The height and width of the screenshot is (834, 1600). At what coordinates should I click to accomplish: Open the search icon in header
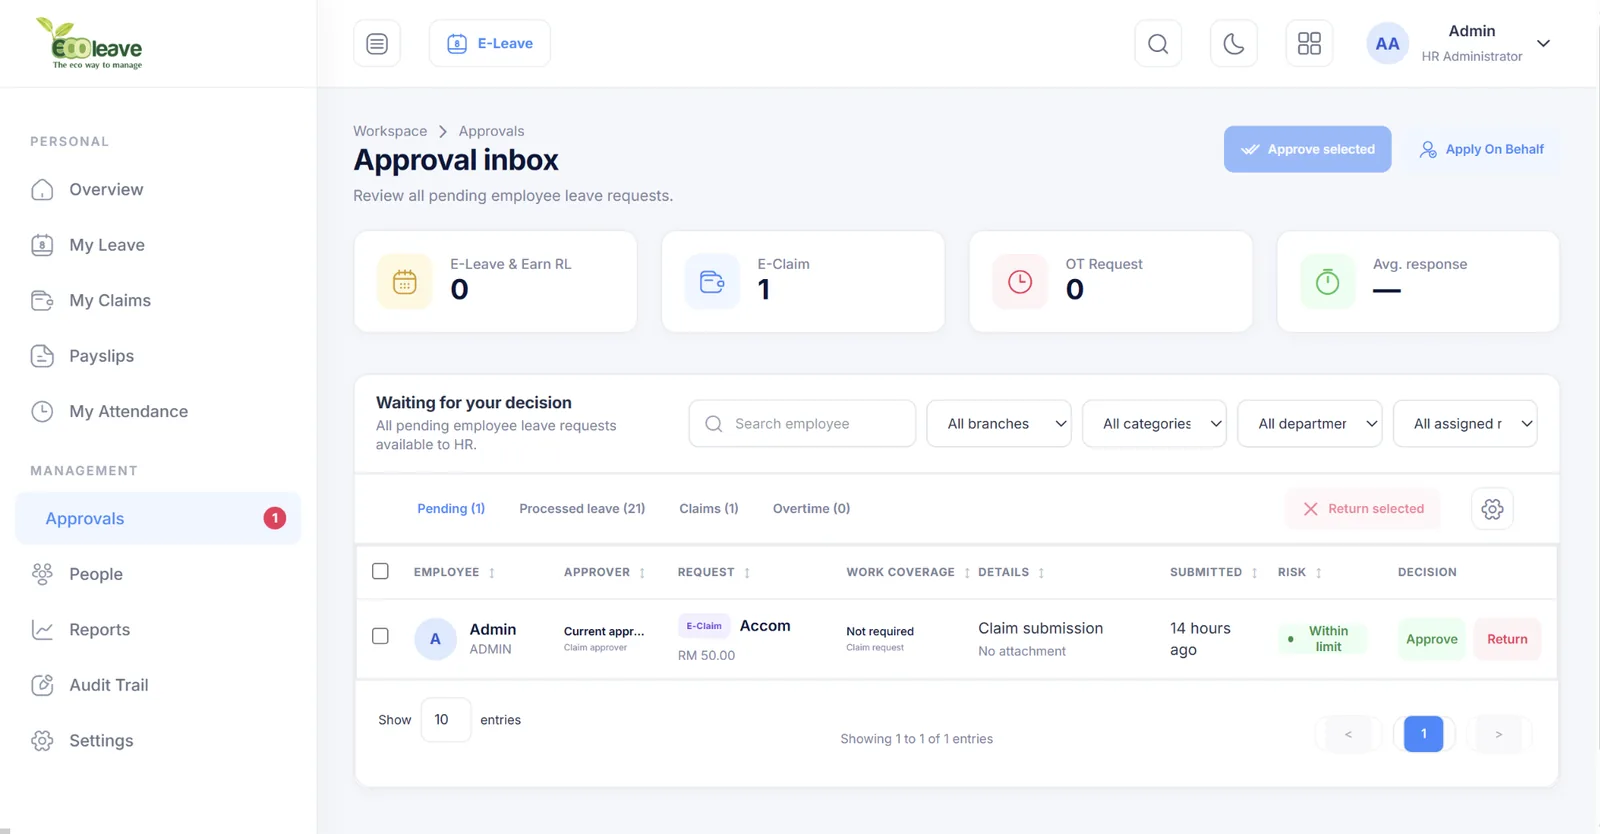1158,44
